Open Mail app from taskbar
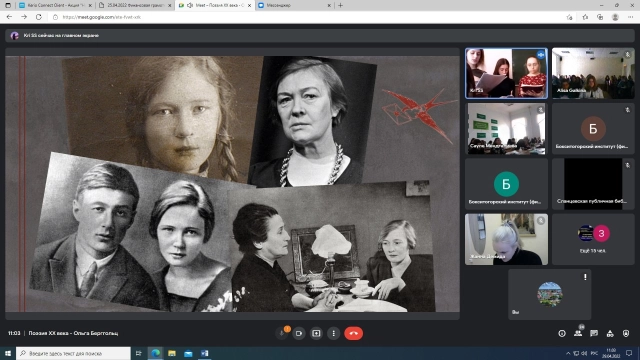This screenshot has width=640, height=360. [188, 353]
